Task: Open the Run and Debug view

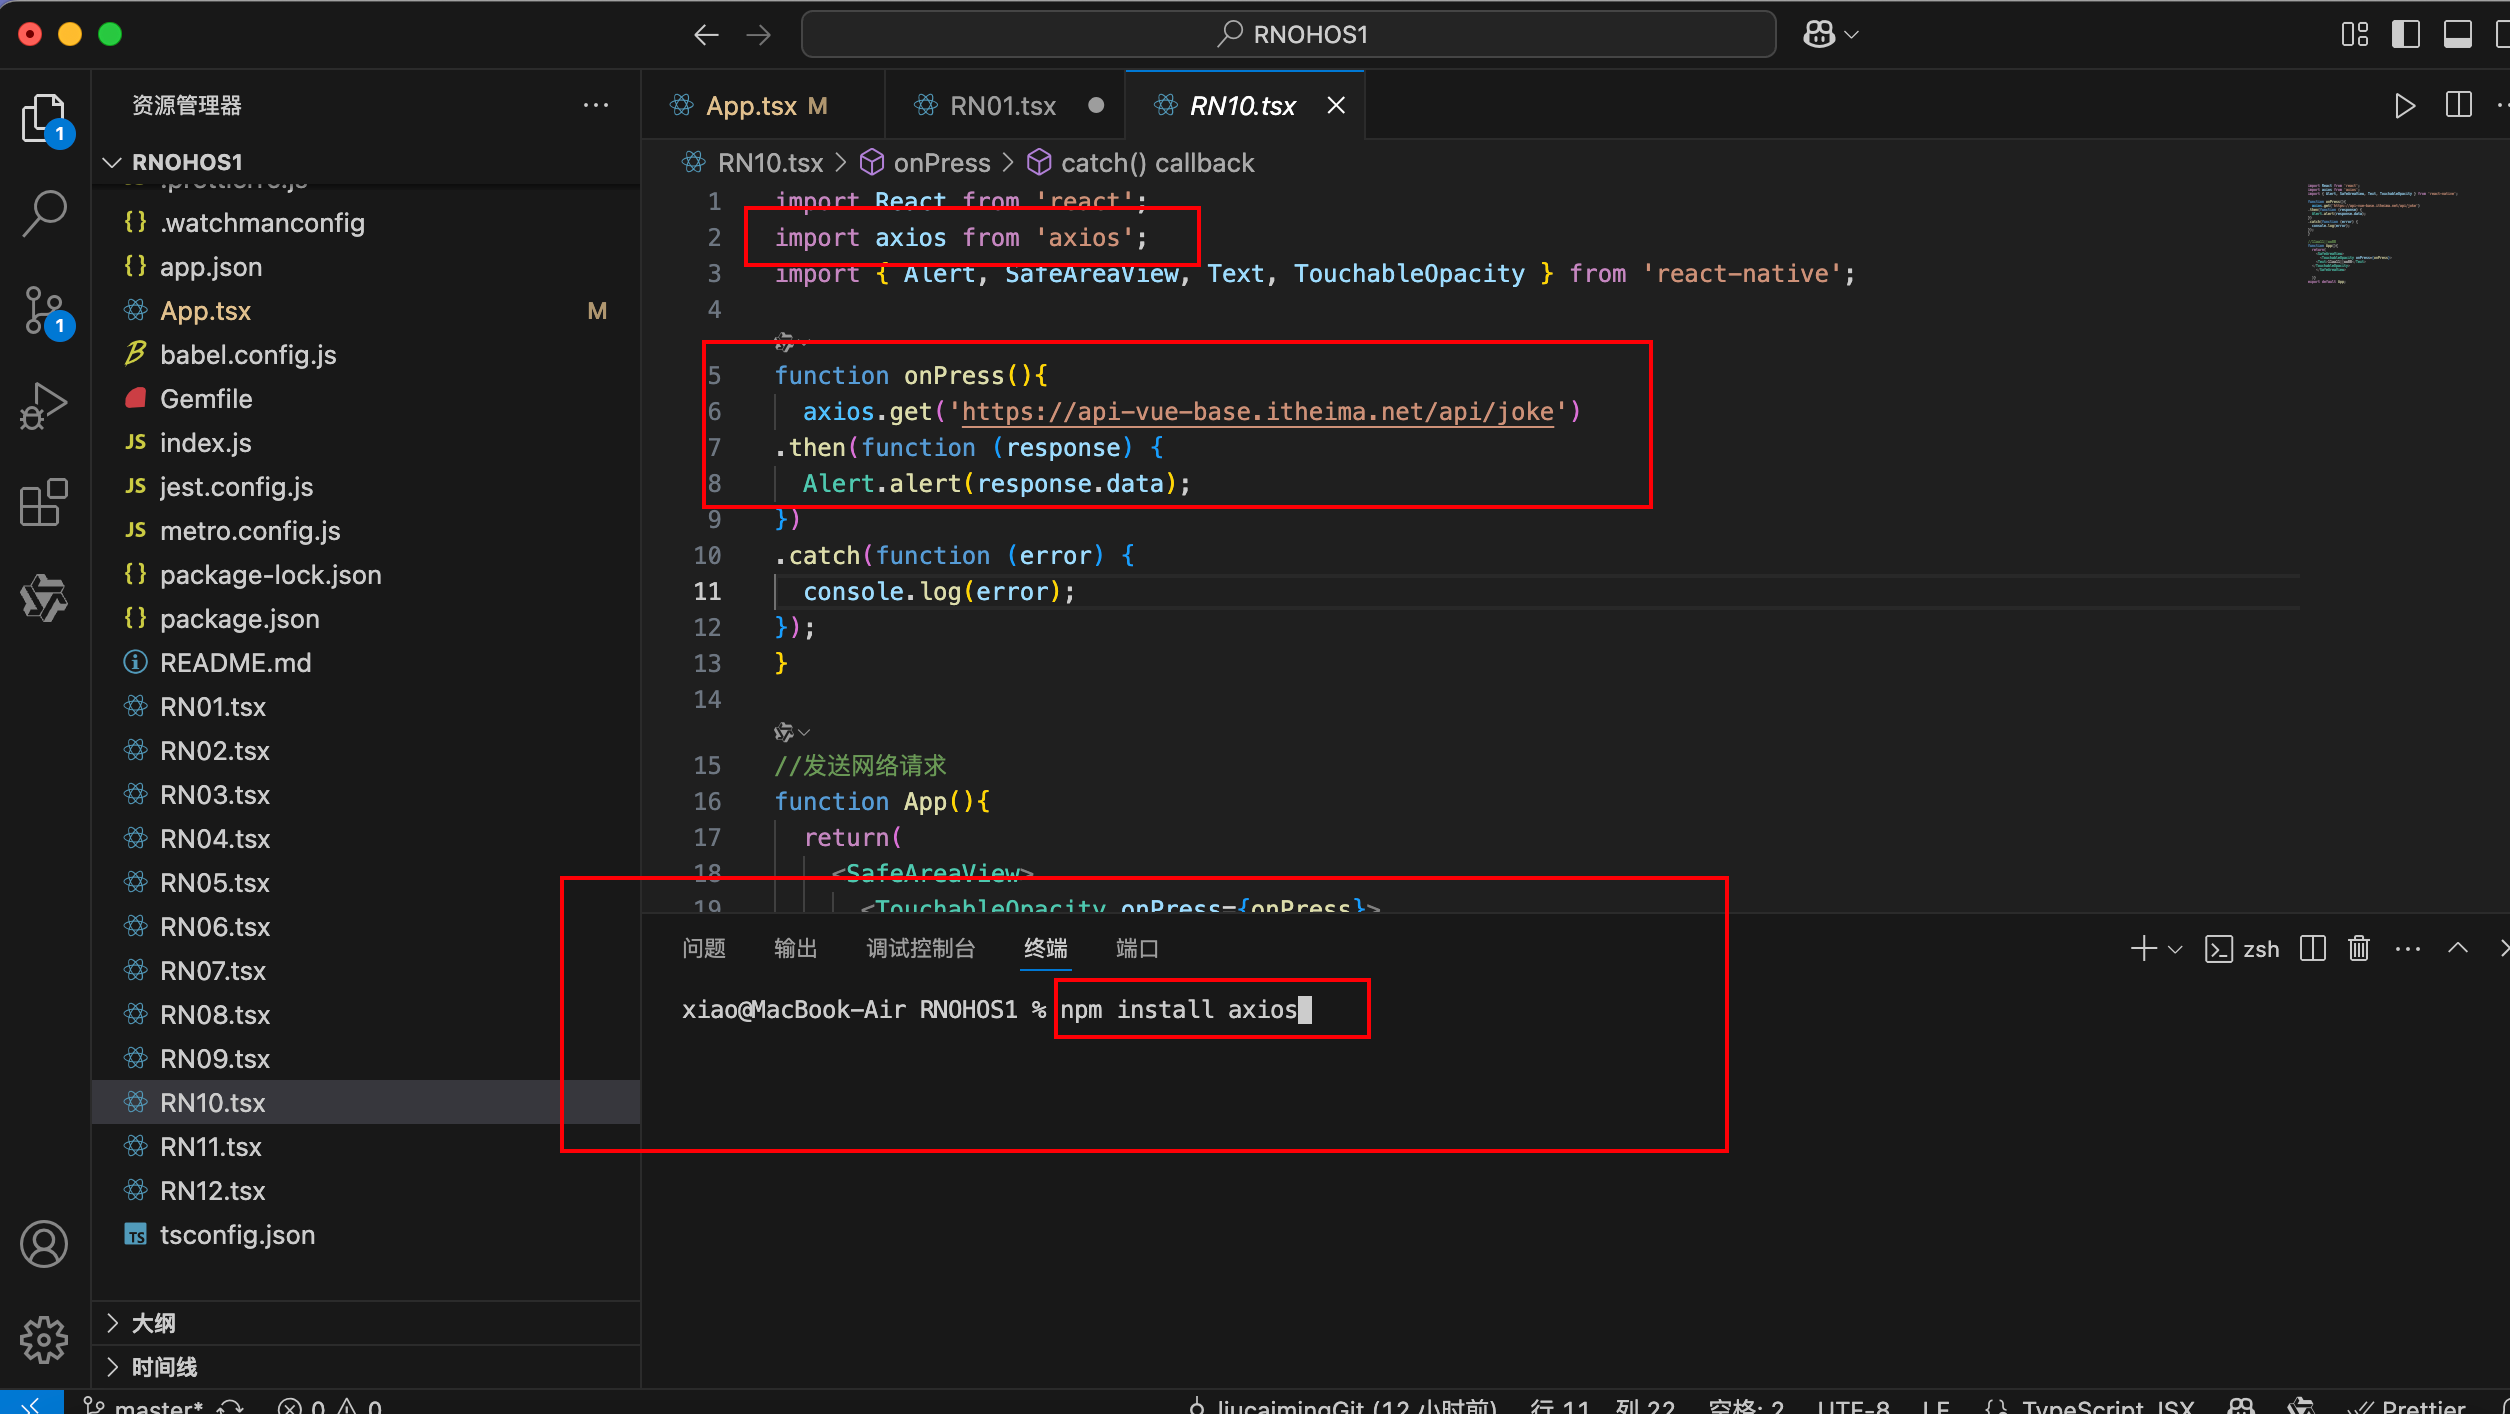Action: [44, 406]
